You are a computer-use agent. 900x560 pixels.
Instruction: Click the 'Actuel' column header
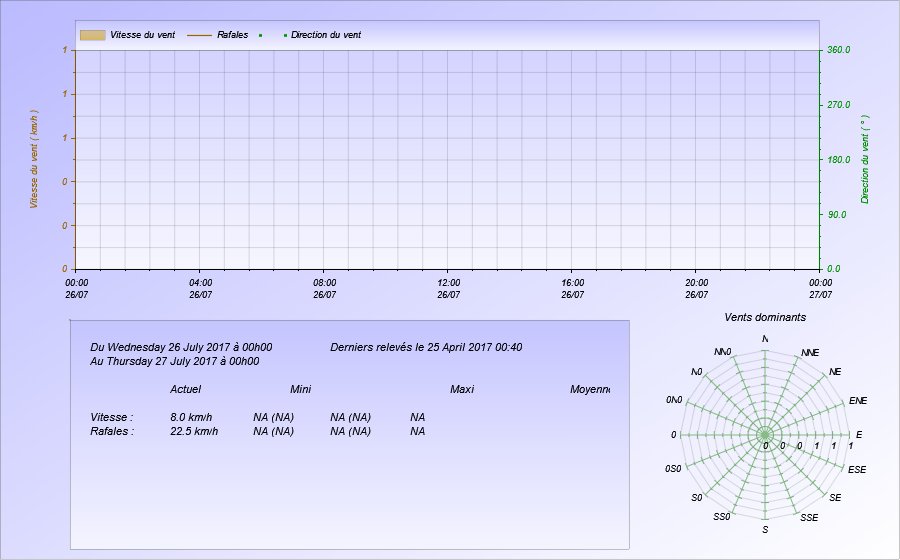click(x=185, y=390)
